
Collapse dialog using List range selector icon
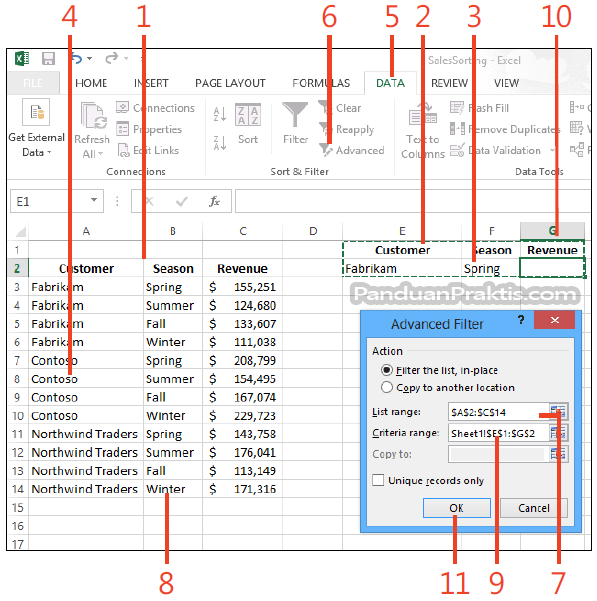(558, 412)
